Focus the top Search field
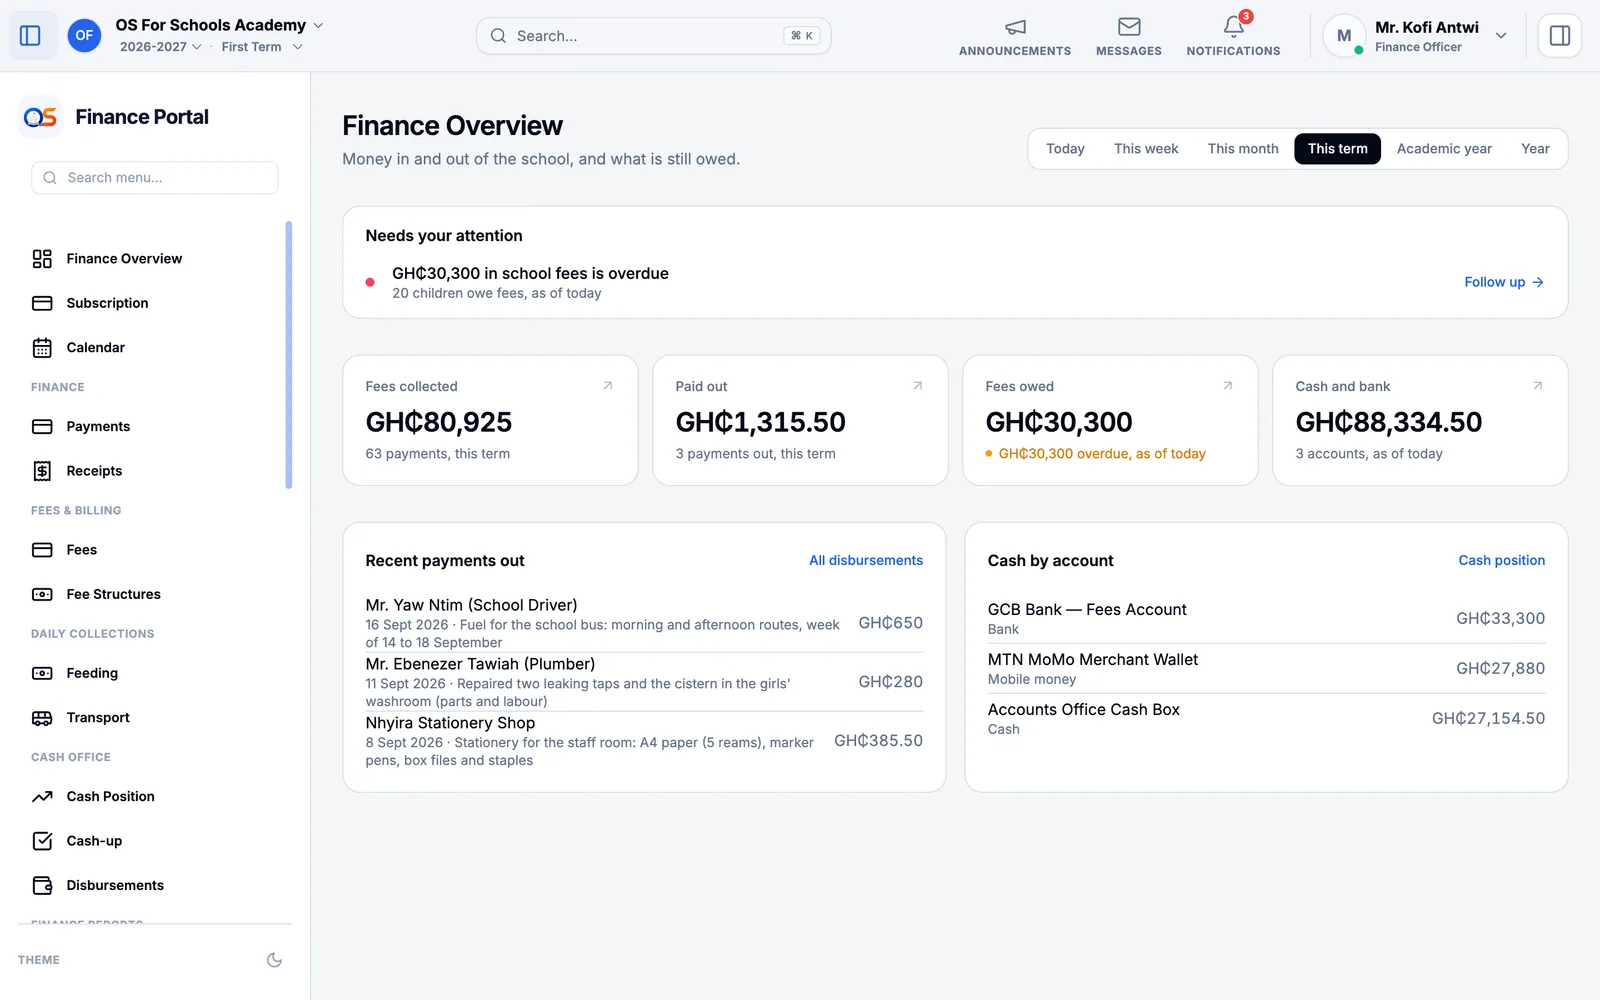The width and height of the screenshot is (1600, 1000). coord(654,36)
